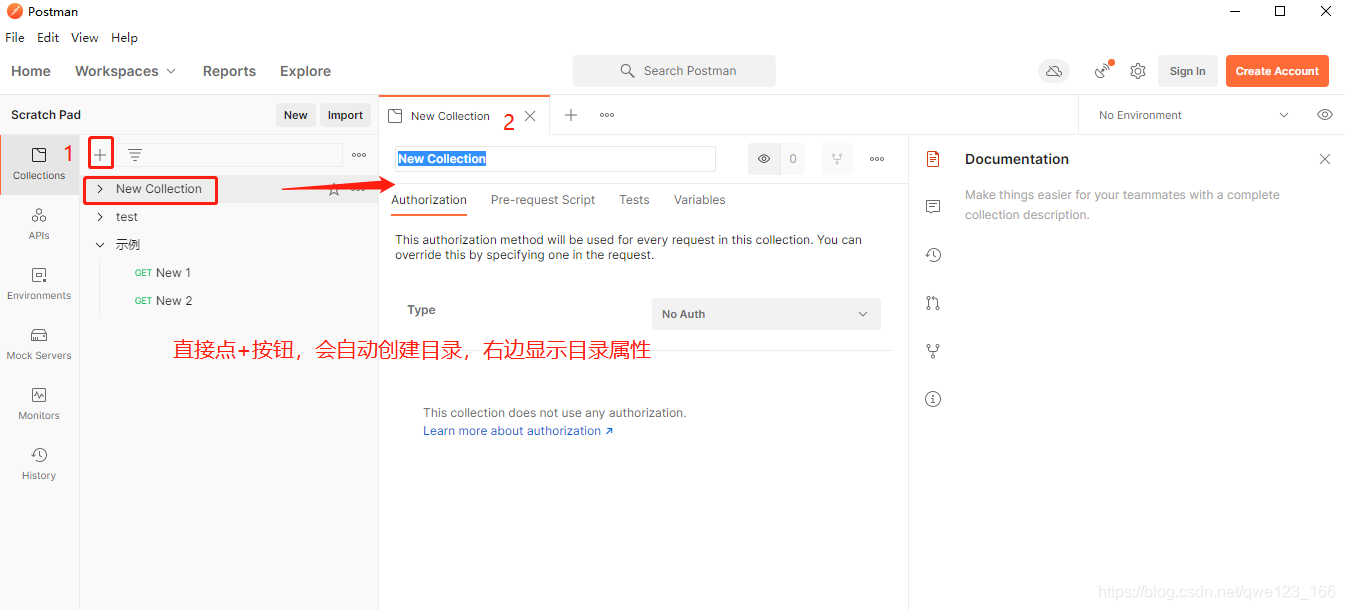The height and width of the screenshot is (610, 1345).
Task: Switch to the Authorization tab
Action: (429, 200)
